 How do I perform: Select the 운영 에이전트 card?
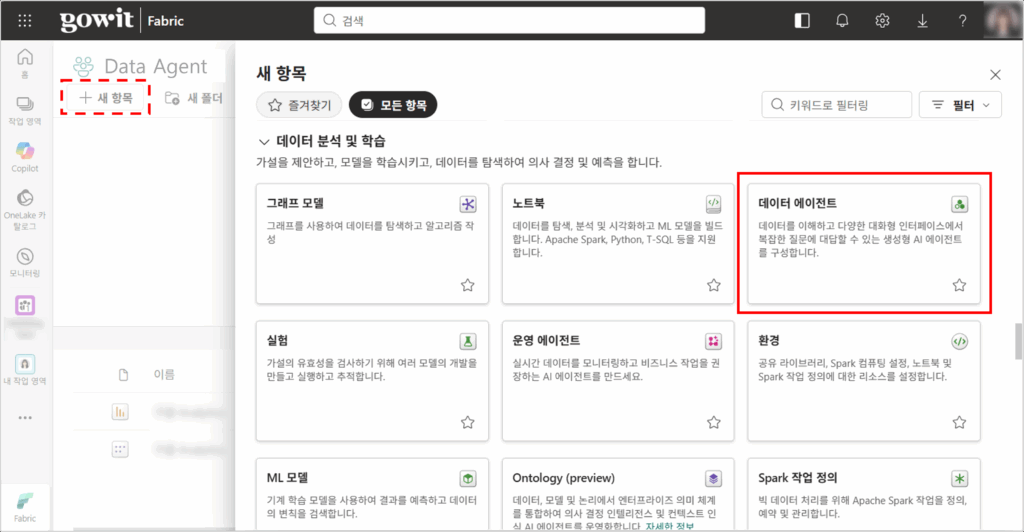tap(618, 381)
